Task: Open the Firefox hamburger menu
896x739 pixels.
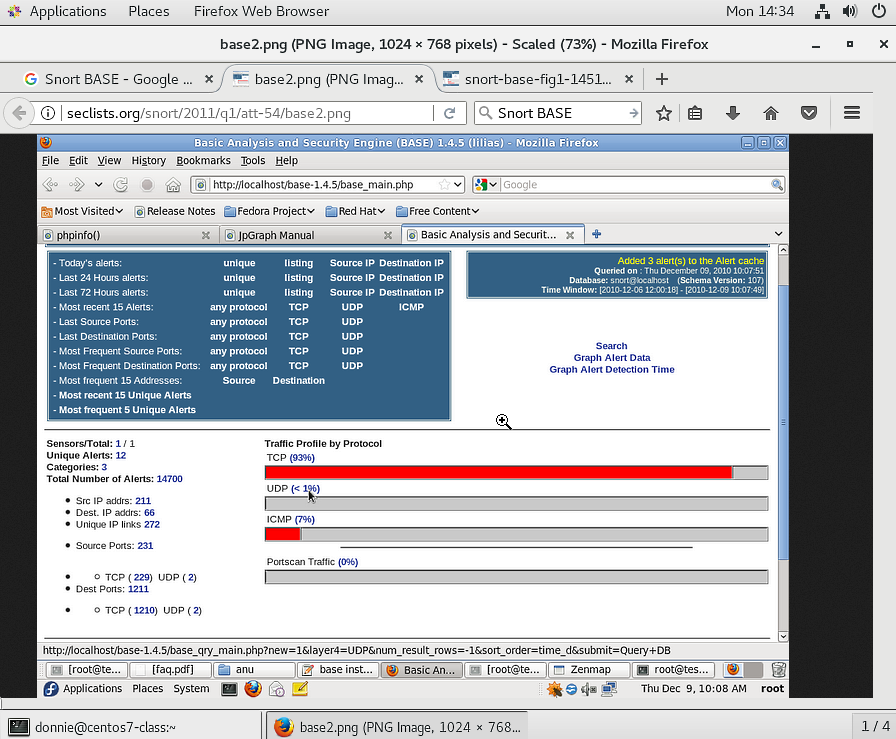Action: tap(851, 113)
